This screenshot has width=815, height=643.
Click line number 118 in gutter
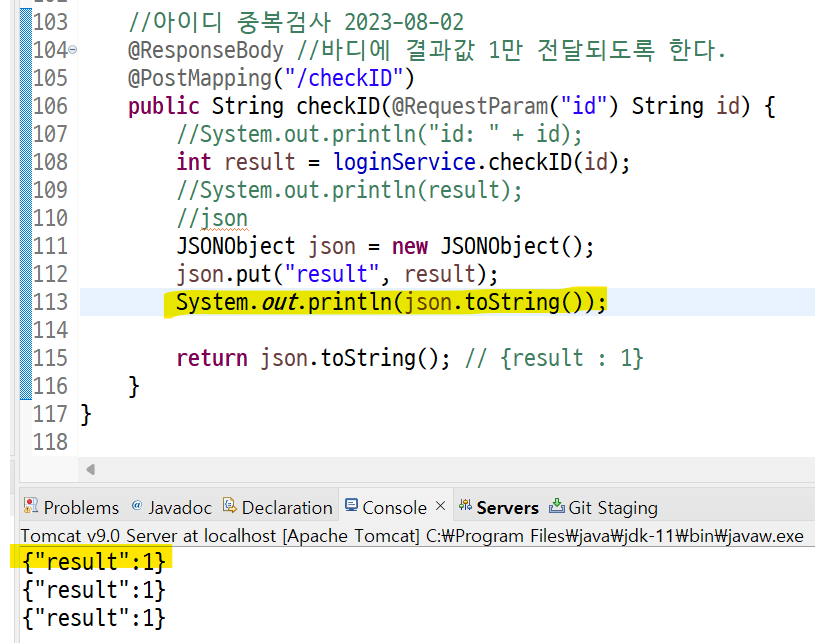[x=50, y=442]
